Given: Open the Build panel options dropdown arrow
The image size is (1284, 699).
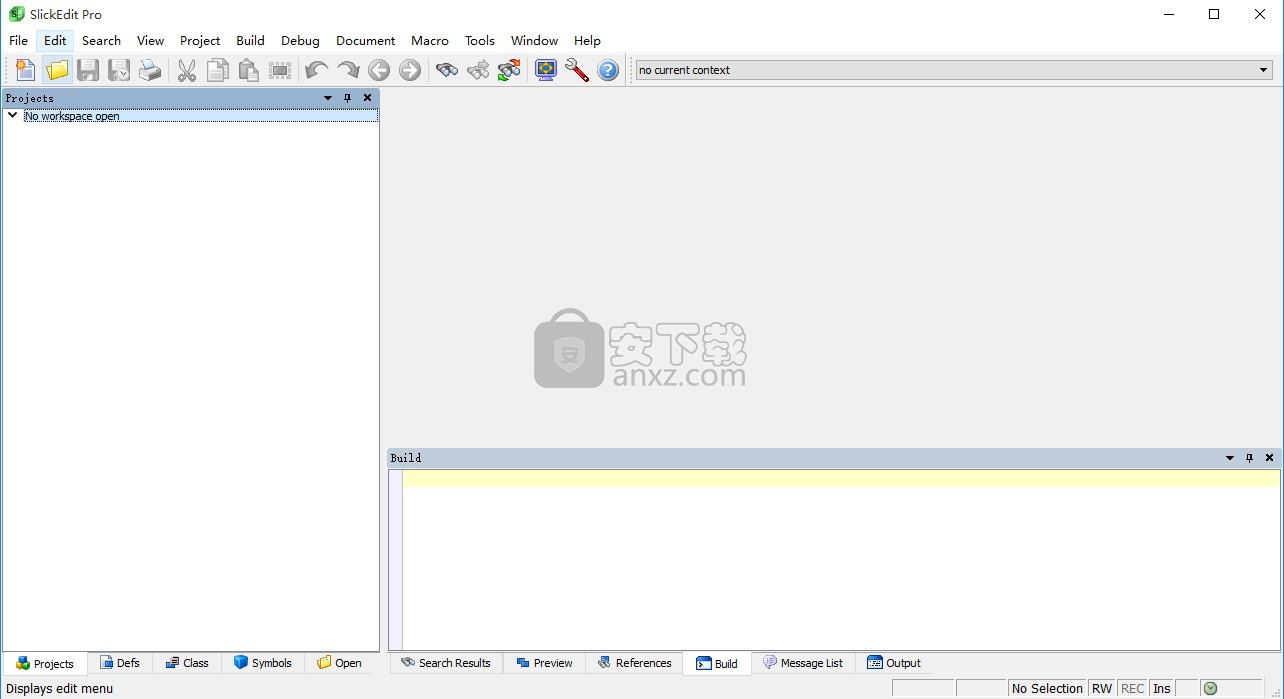Looking at the screenshot, I should coord(1230,458).
